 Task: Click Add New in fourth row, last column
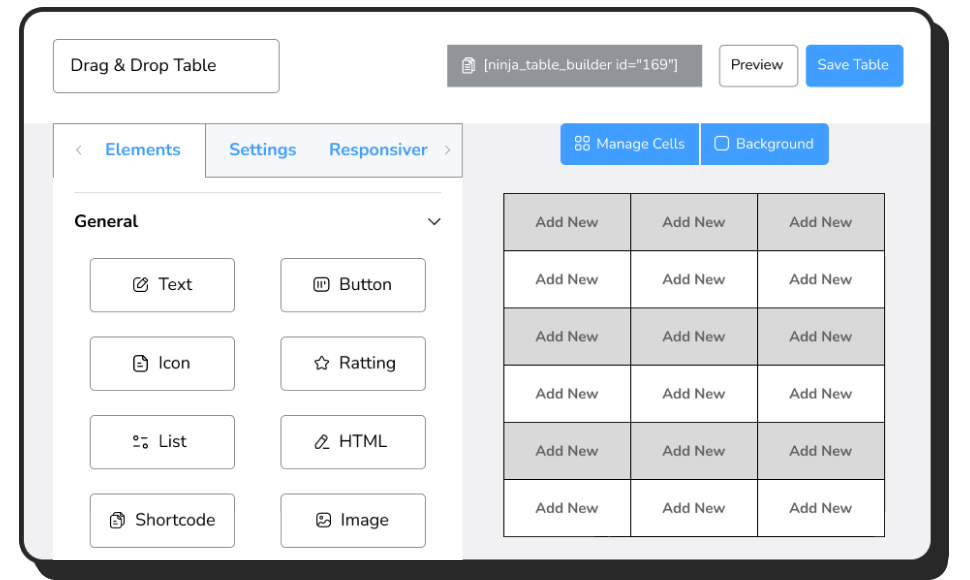tap(820, 394)
